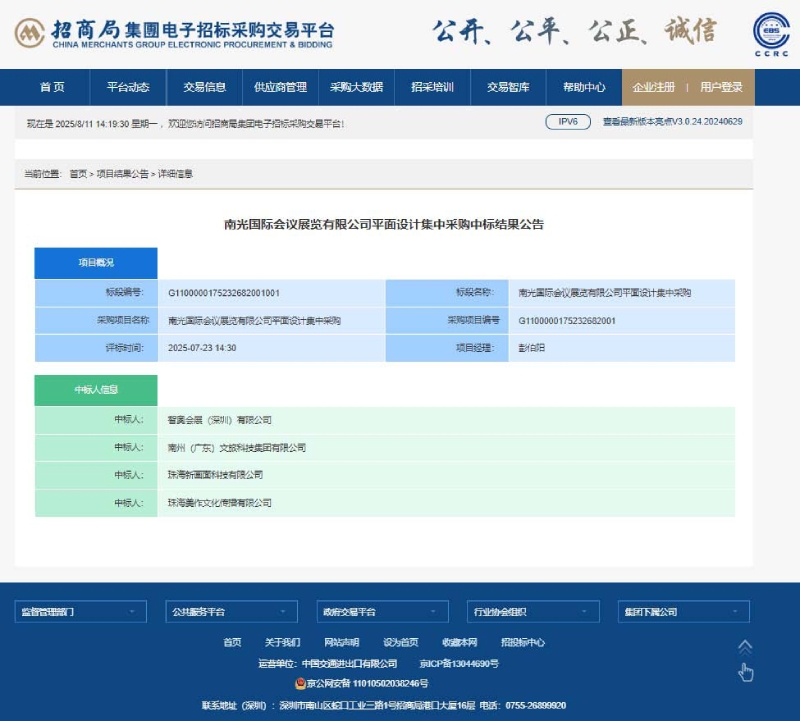Image resolution: width=800 pixels, height=721 pixels.
Task: Click the footer 设为首页 link
Action: coord(401,642)
